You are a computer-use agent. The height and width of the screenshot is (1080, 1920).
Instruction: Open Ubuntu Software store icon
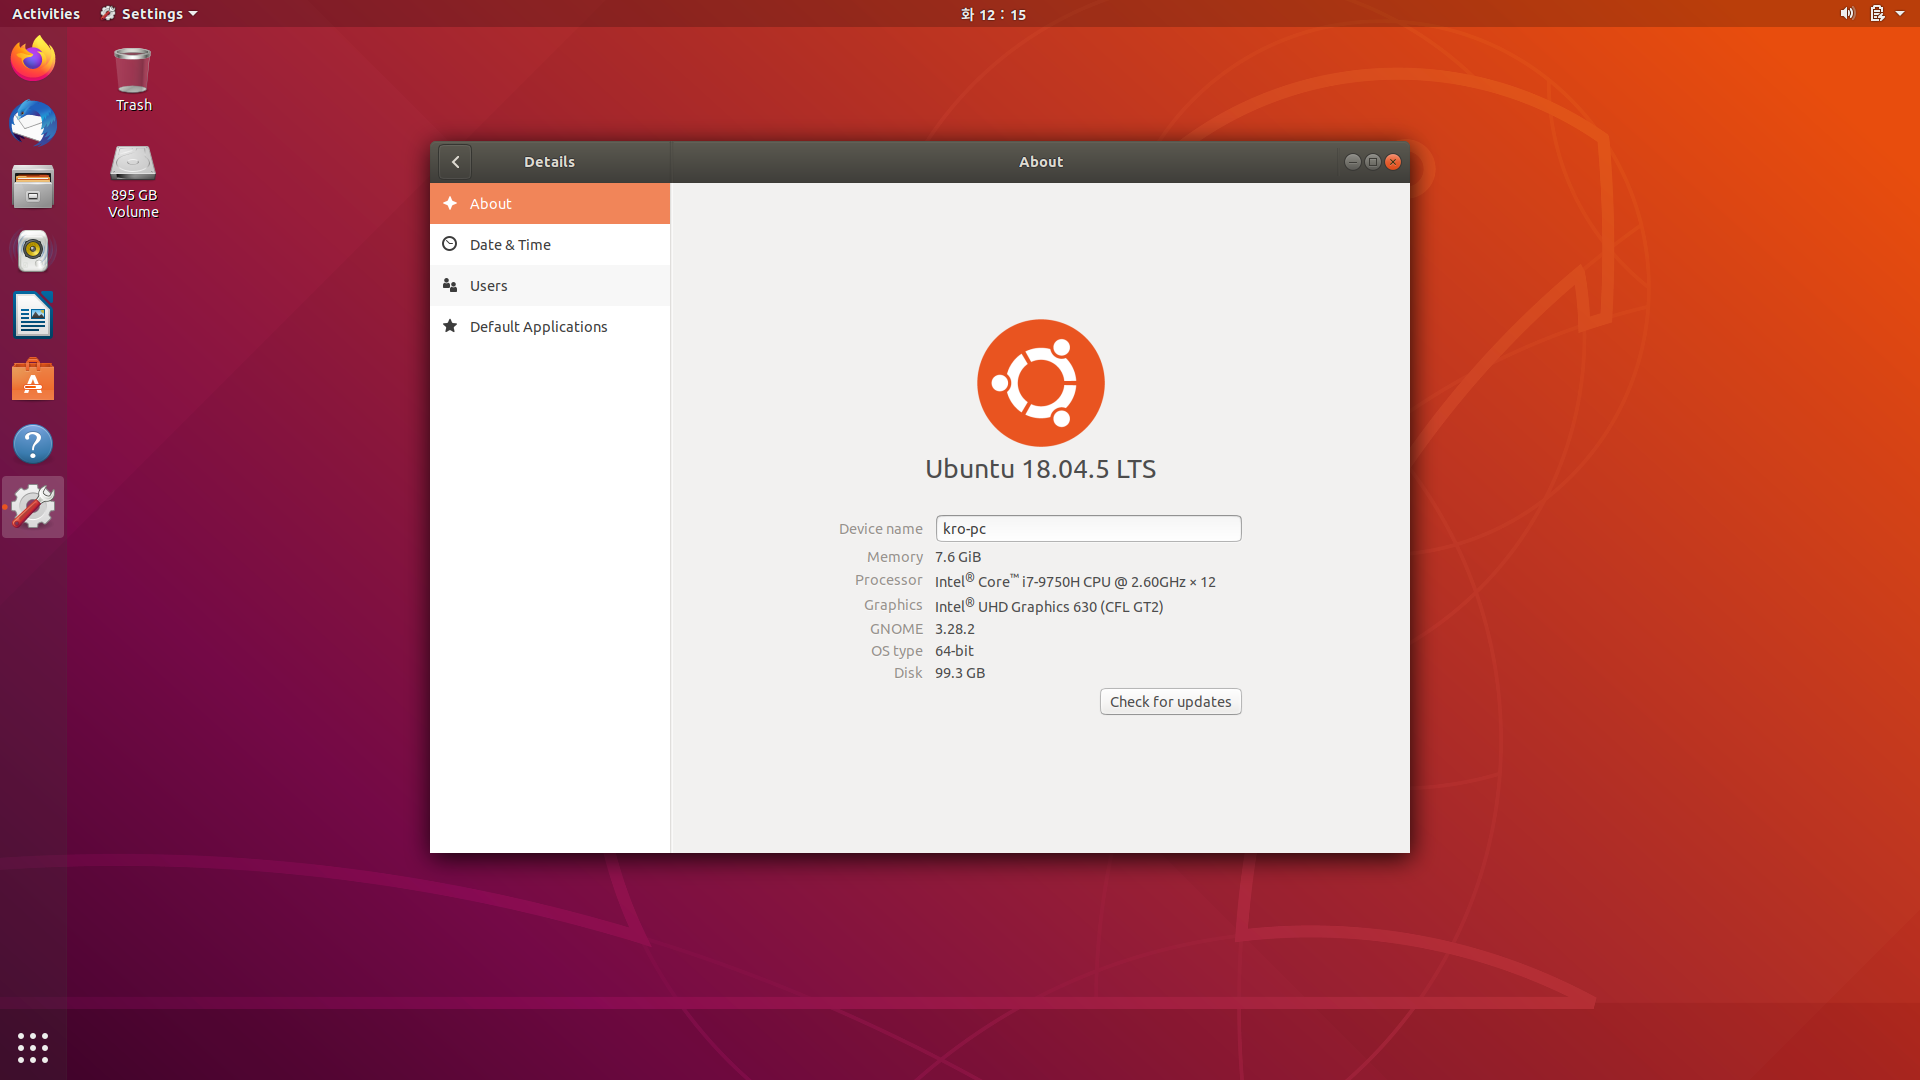[33, 380]
